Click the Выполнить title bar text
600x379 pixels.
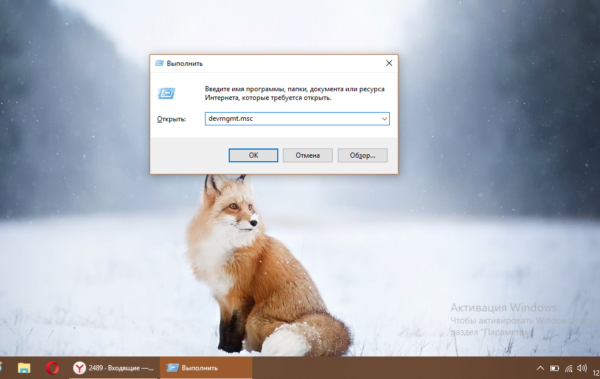[184, 64]
